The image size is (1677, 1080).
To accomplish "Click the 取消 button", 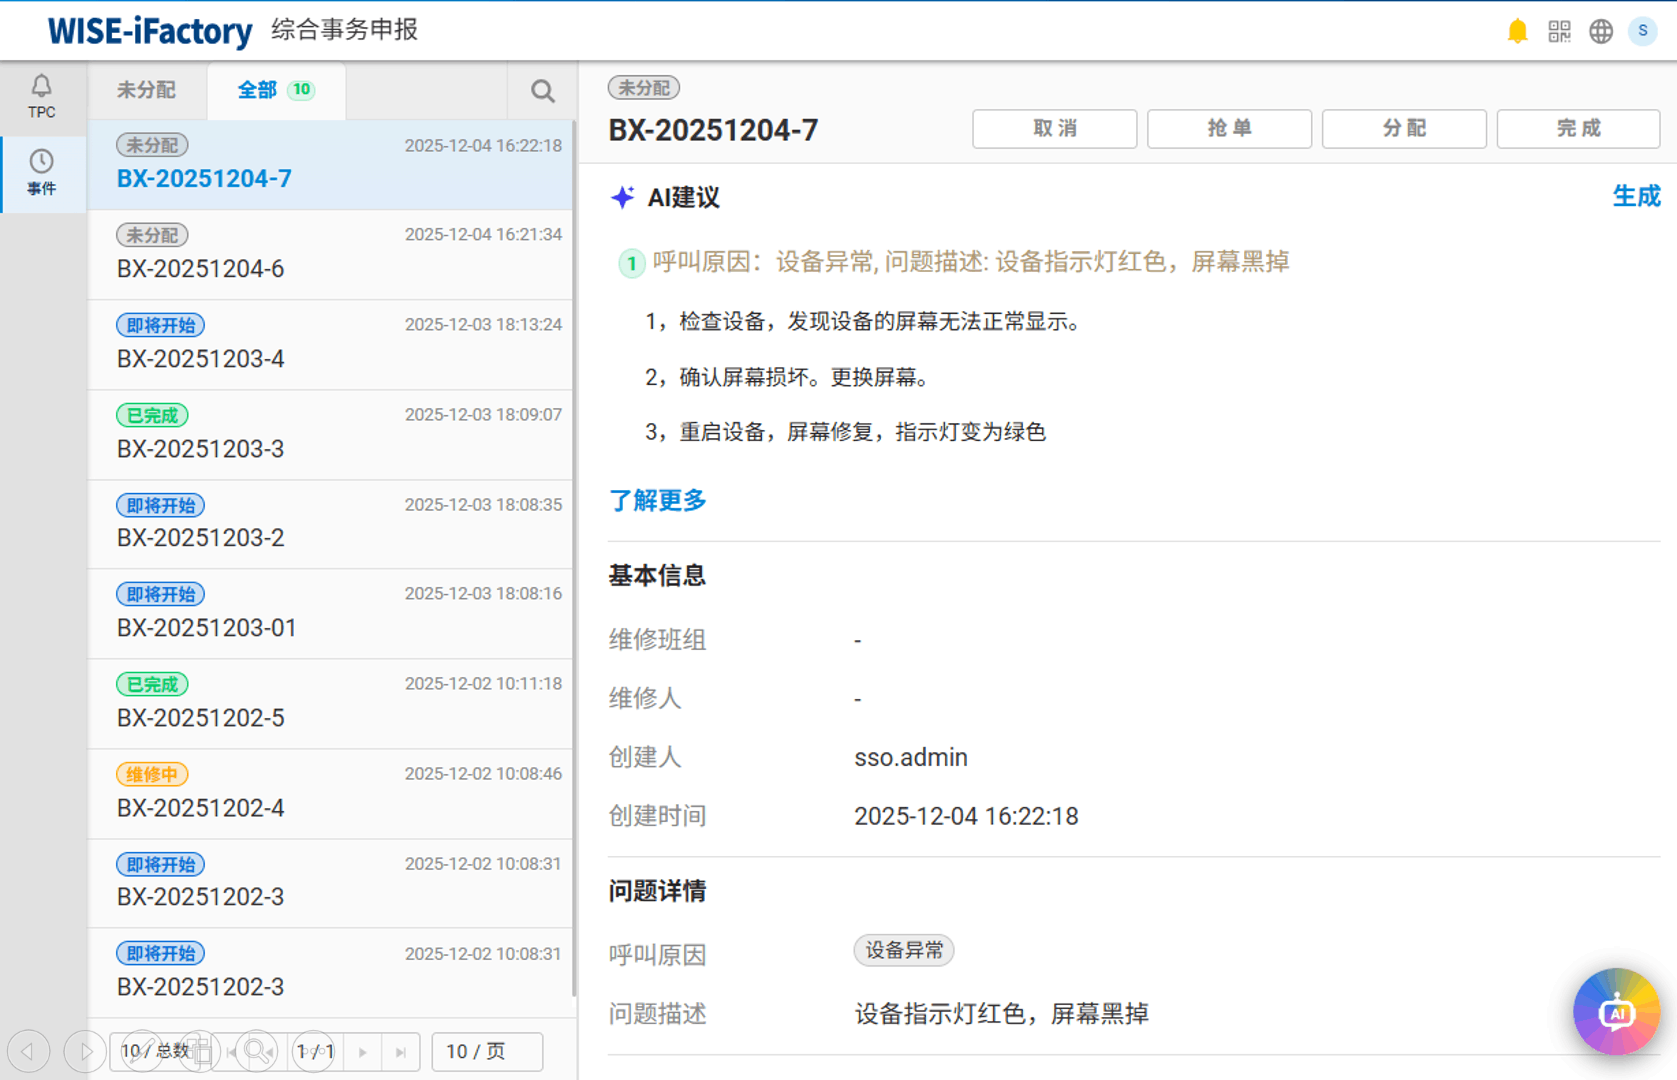I will point(1054,129).
